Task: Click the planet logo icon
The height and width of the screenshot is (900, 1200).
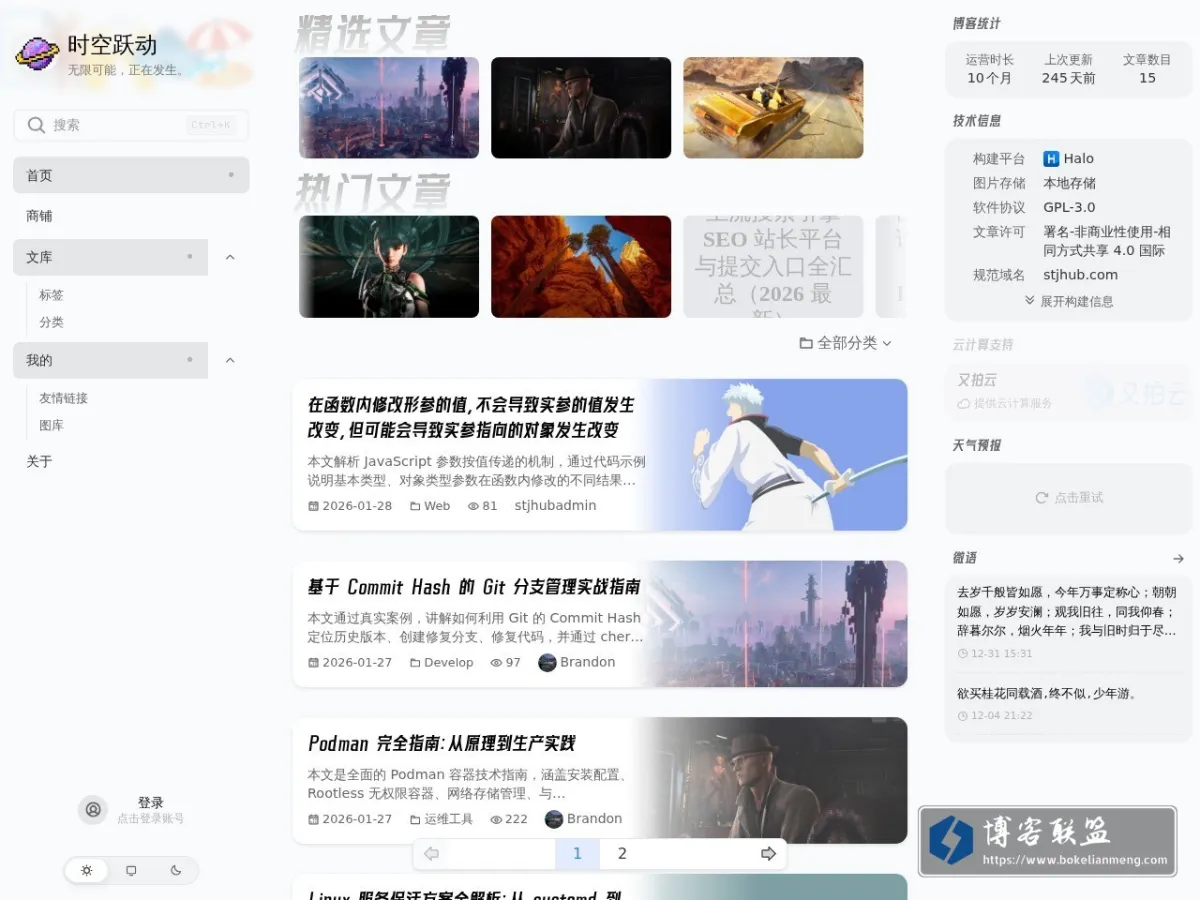Action: click(x=37, y=53)
